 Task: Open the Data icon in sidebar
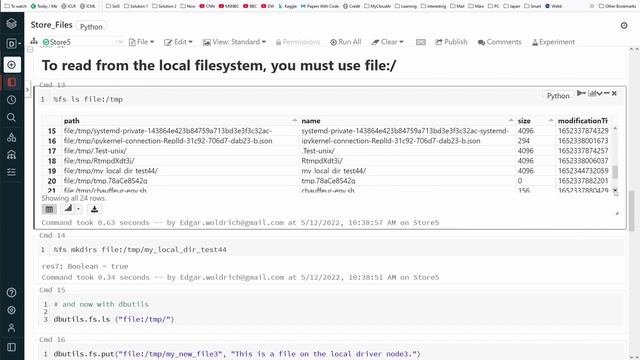pos(11,137)
